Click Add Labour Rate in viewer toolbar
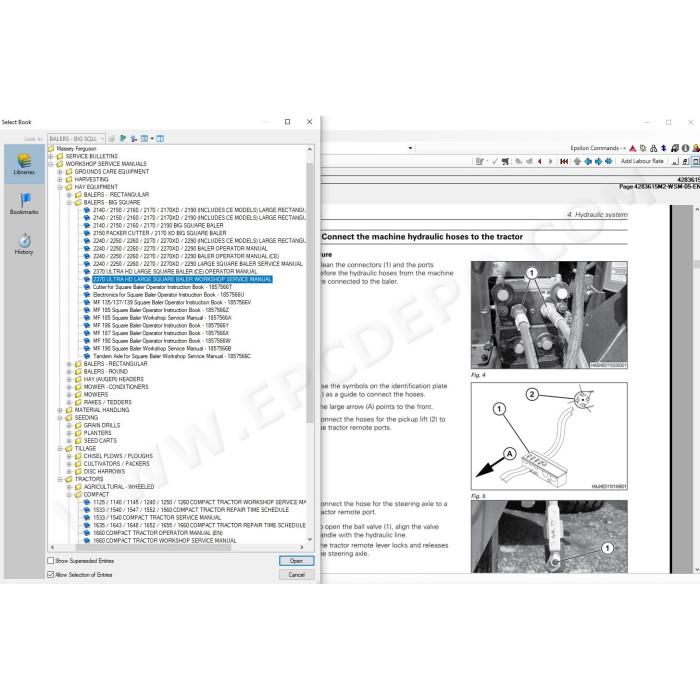The height and width of the screenshot is (700, 700). [x=642, y=161]
